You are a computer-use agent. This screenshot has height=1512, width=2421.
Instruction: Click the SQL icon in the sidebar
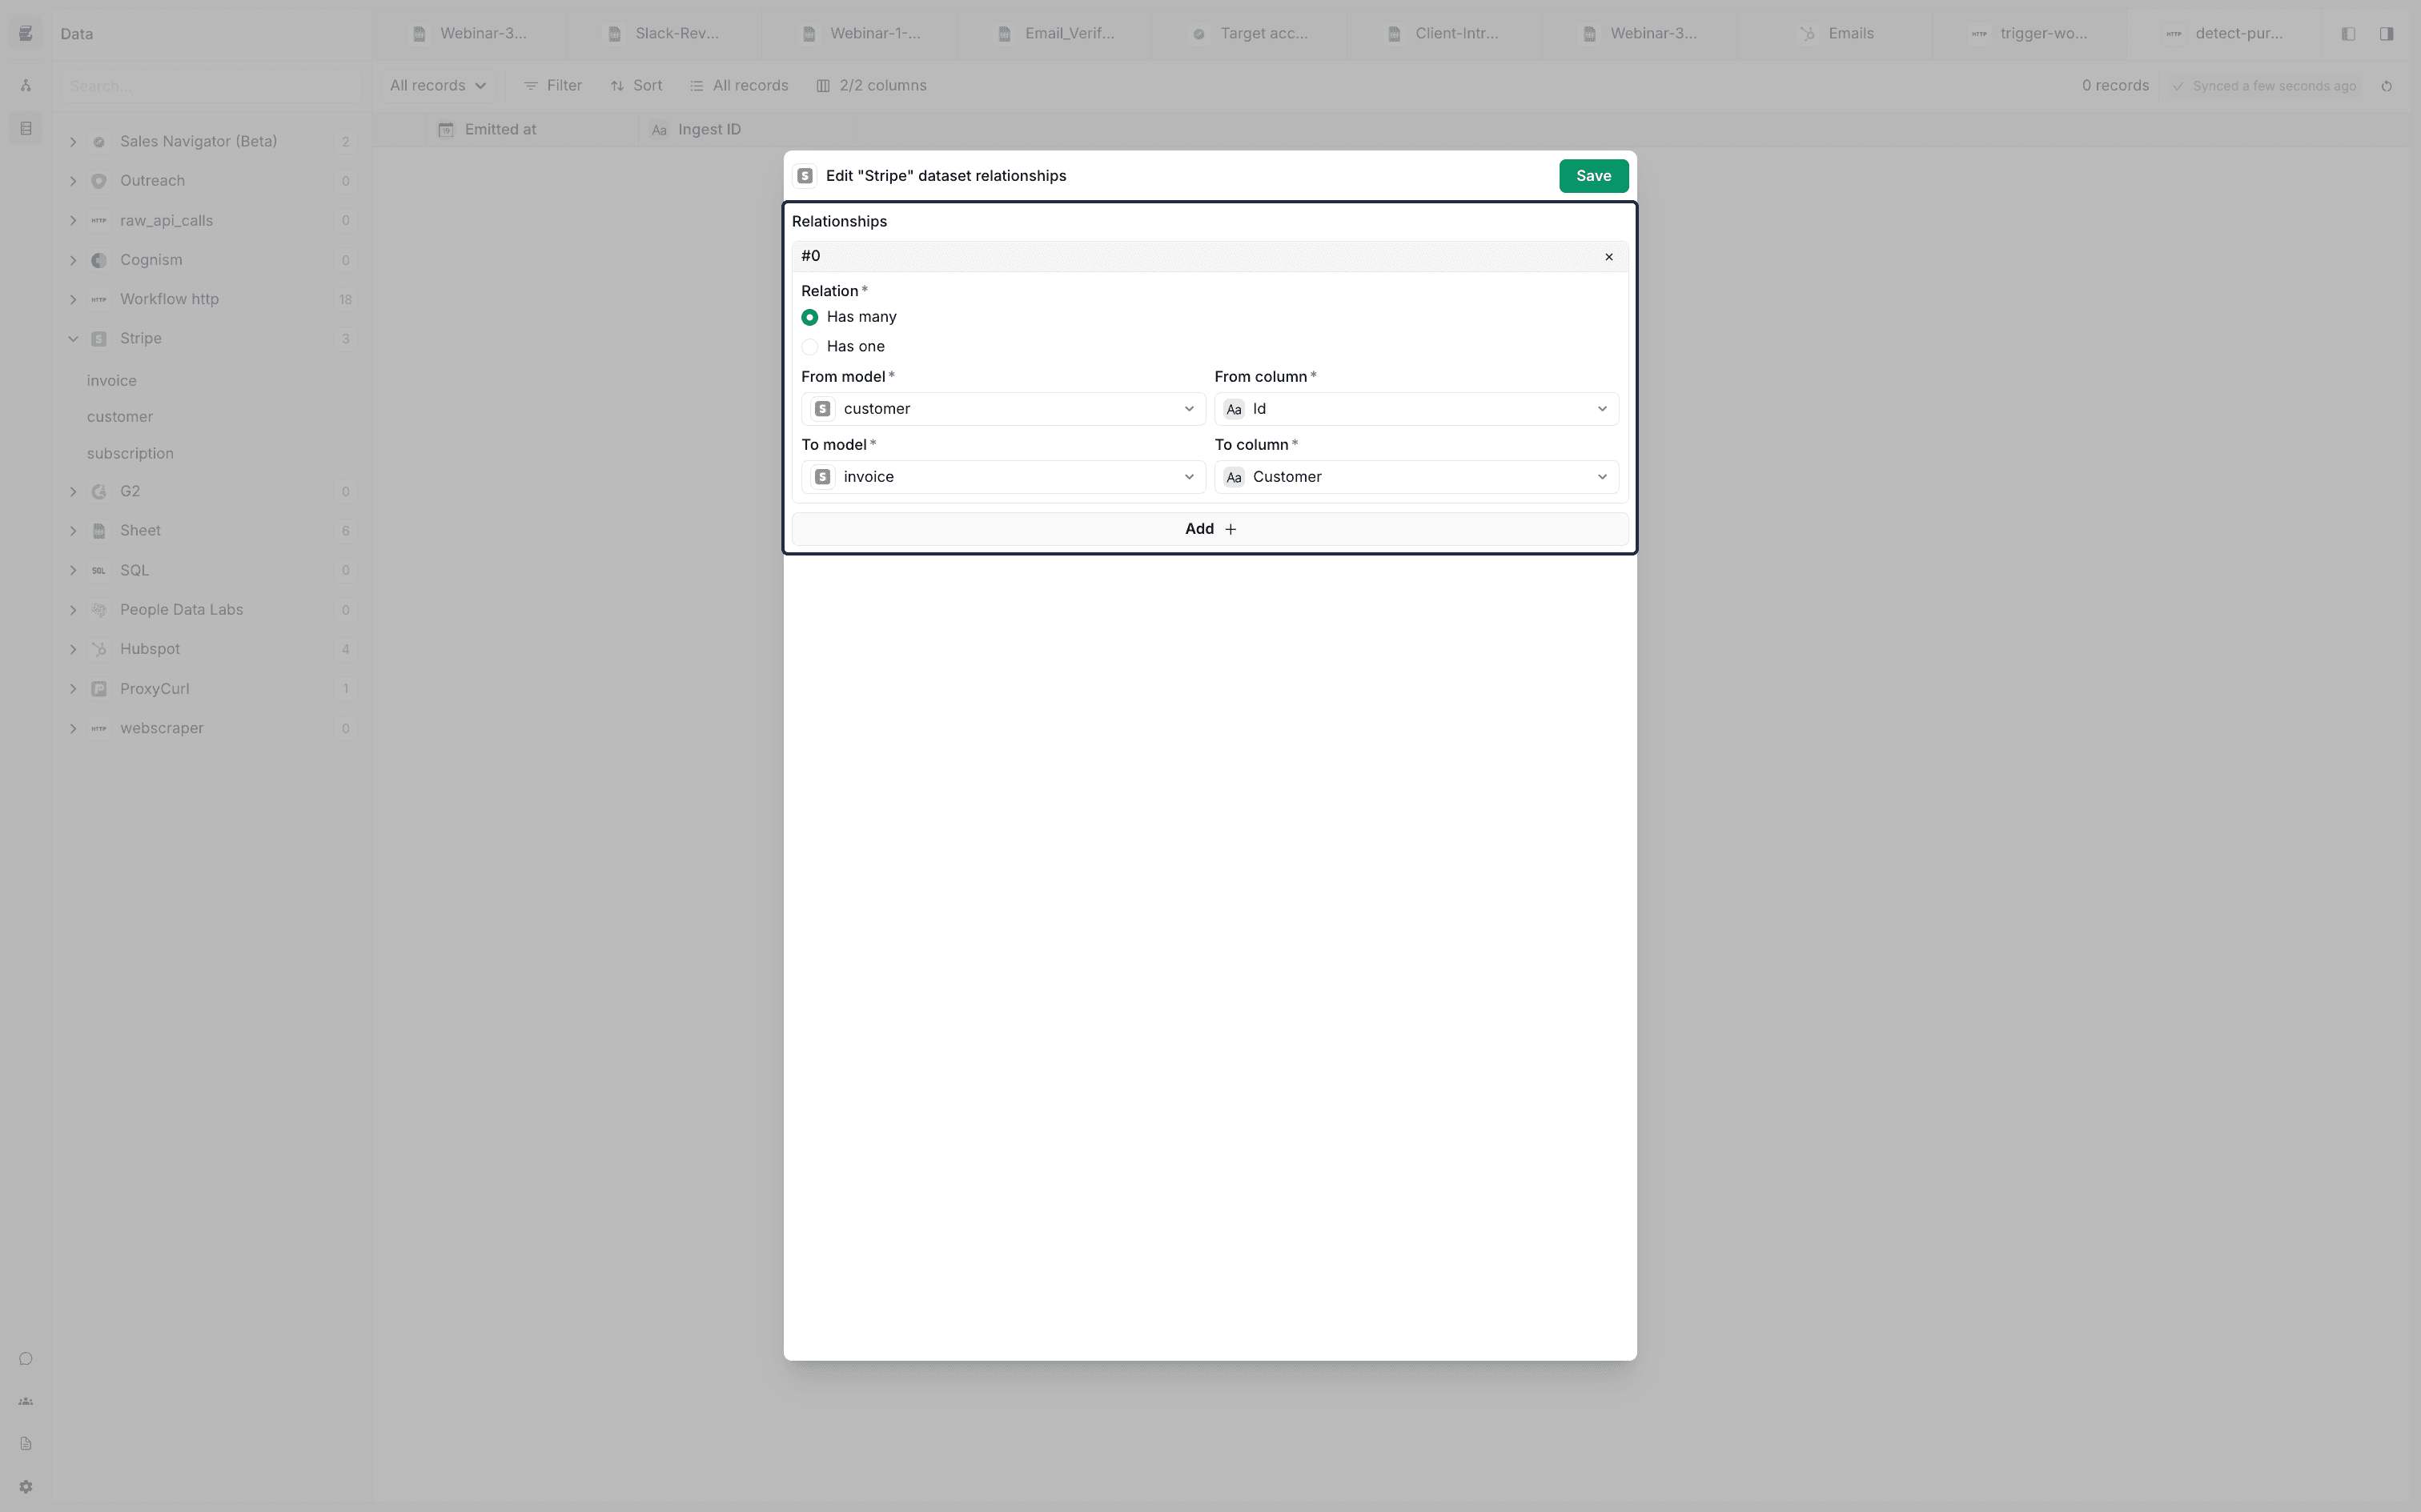[x=99, y=570]
